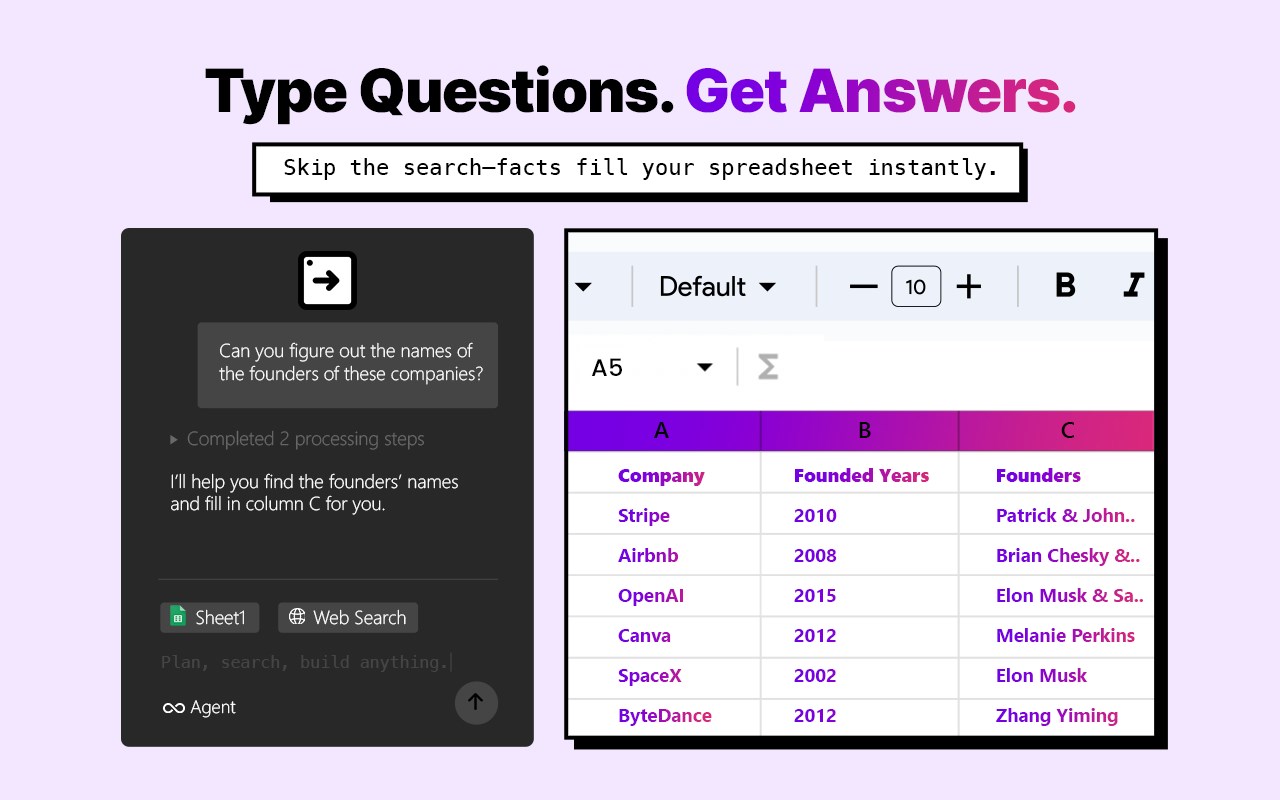Click the A5 cell reference text
Screen dimensions: 1280x800
pyautogui.click(x=607, y=368)
